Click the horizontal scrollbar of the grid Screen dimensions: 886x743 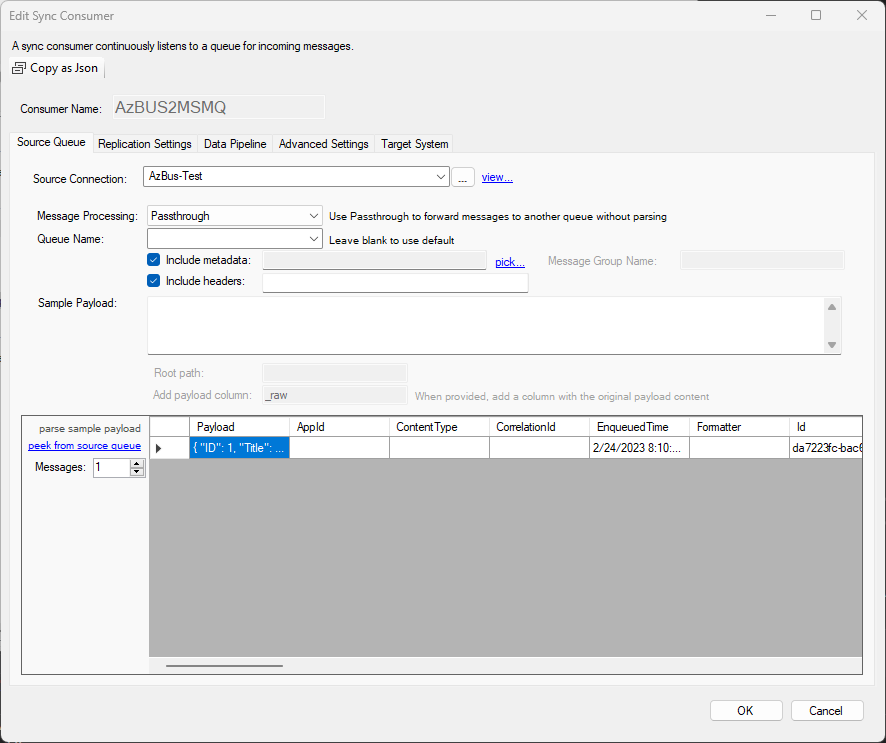pyautogui.click(x=224, y=666)
